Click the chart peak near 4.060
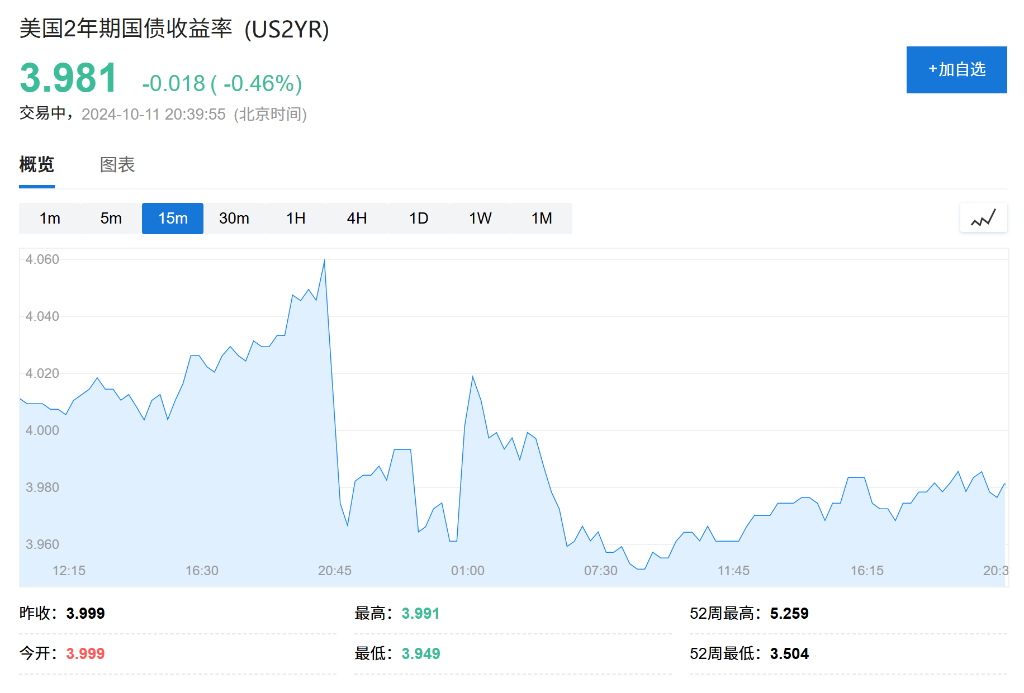Screen dimensions: 1024x693 coord(324,260)
